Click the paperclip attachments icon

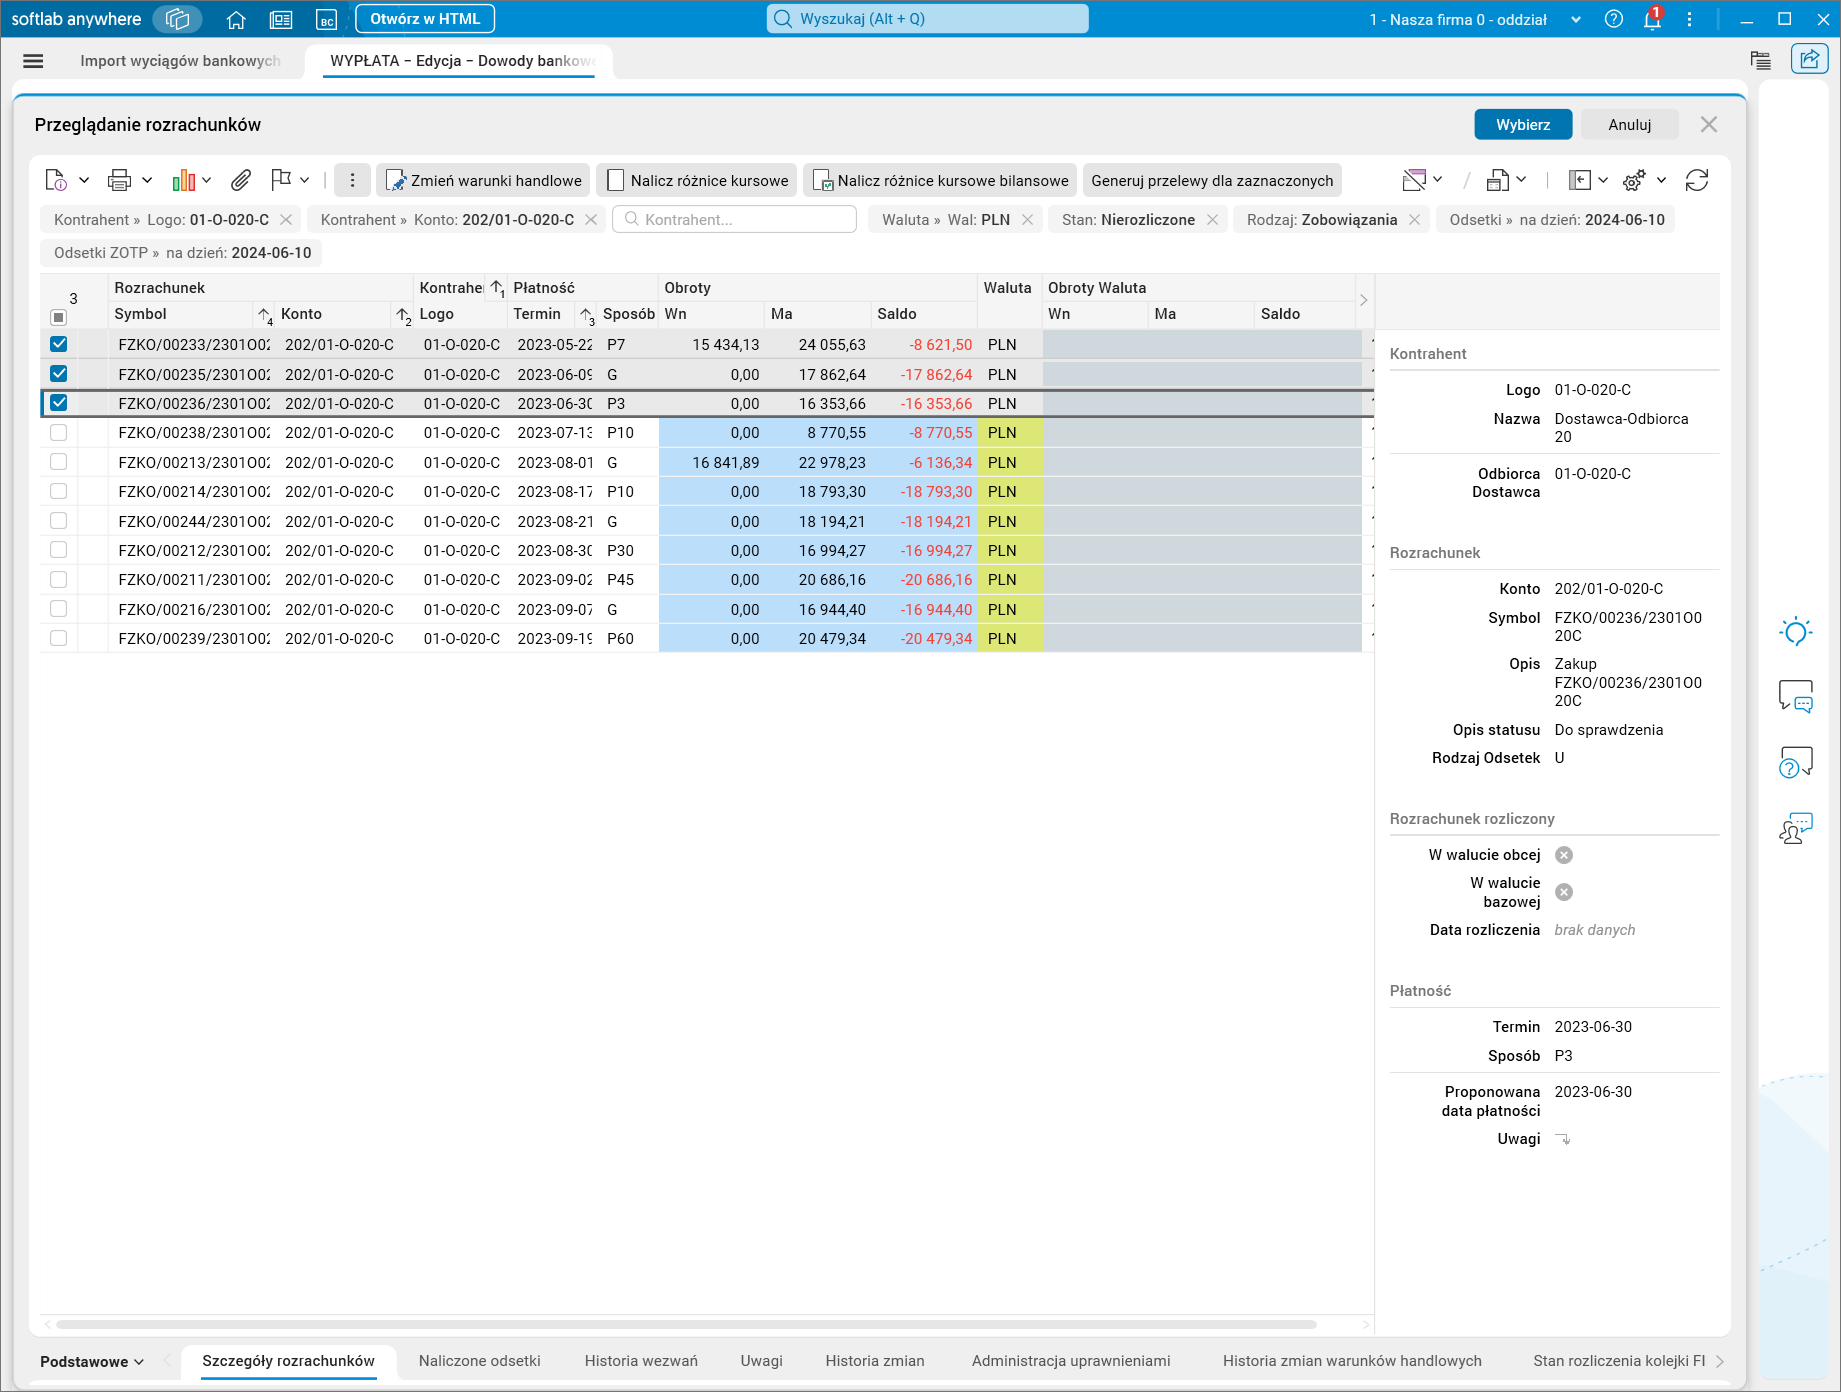(240, 180)
